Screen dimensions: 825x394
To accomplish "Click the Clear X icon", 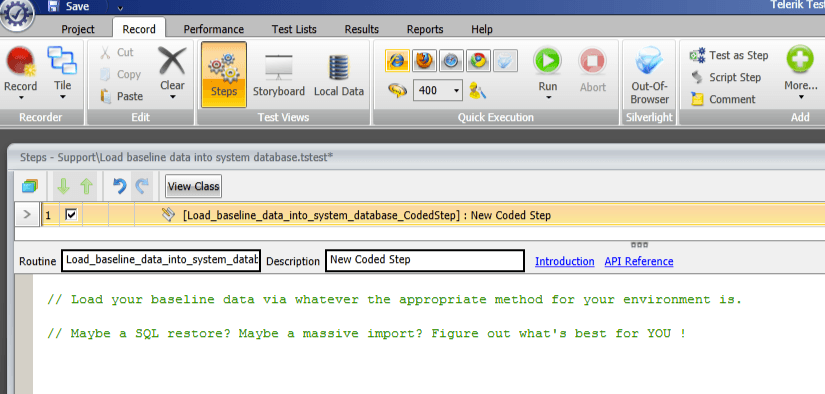I will [172, 60].
